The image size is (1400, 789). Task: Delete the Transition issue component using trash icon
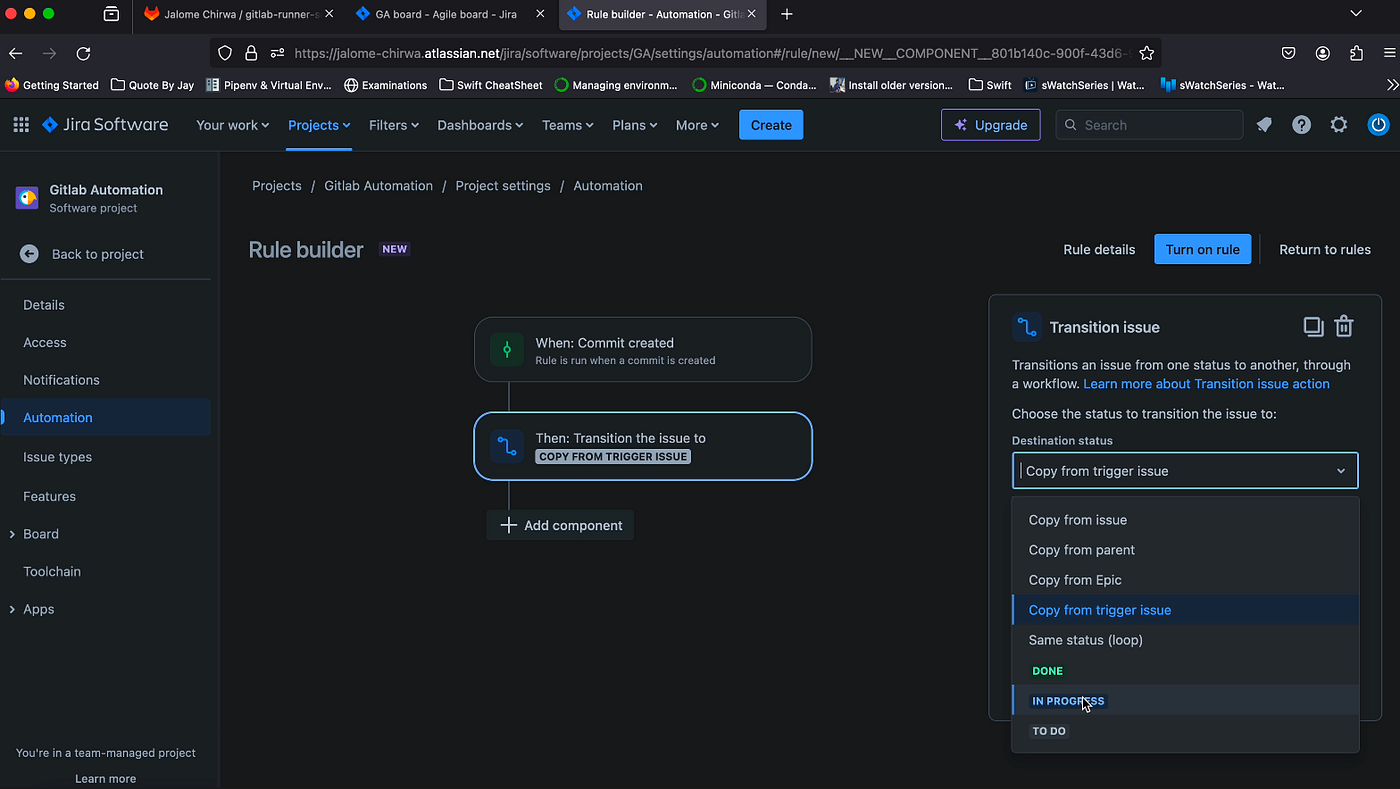pyautogui.click(x=1343, y=326)
